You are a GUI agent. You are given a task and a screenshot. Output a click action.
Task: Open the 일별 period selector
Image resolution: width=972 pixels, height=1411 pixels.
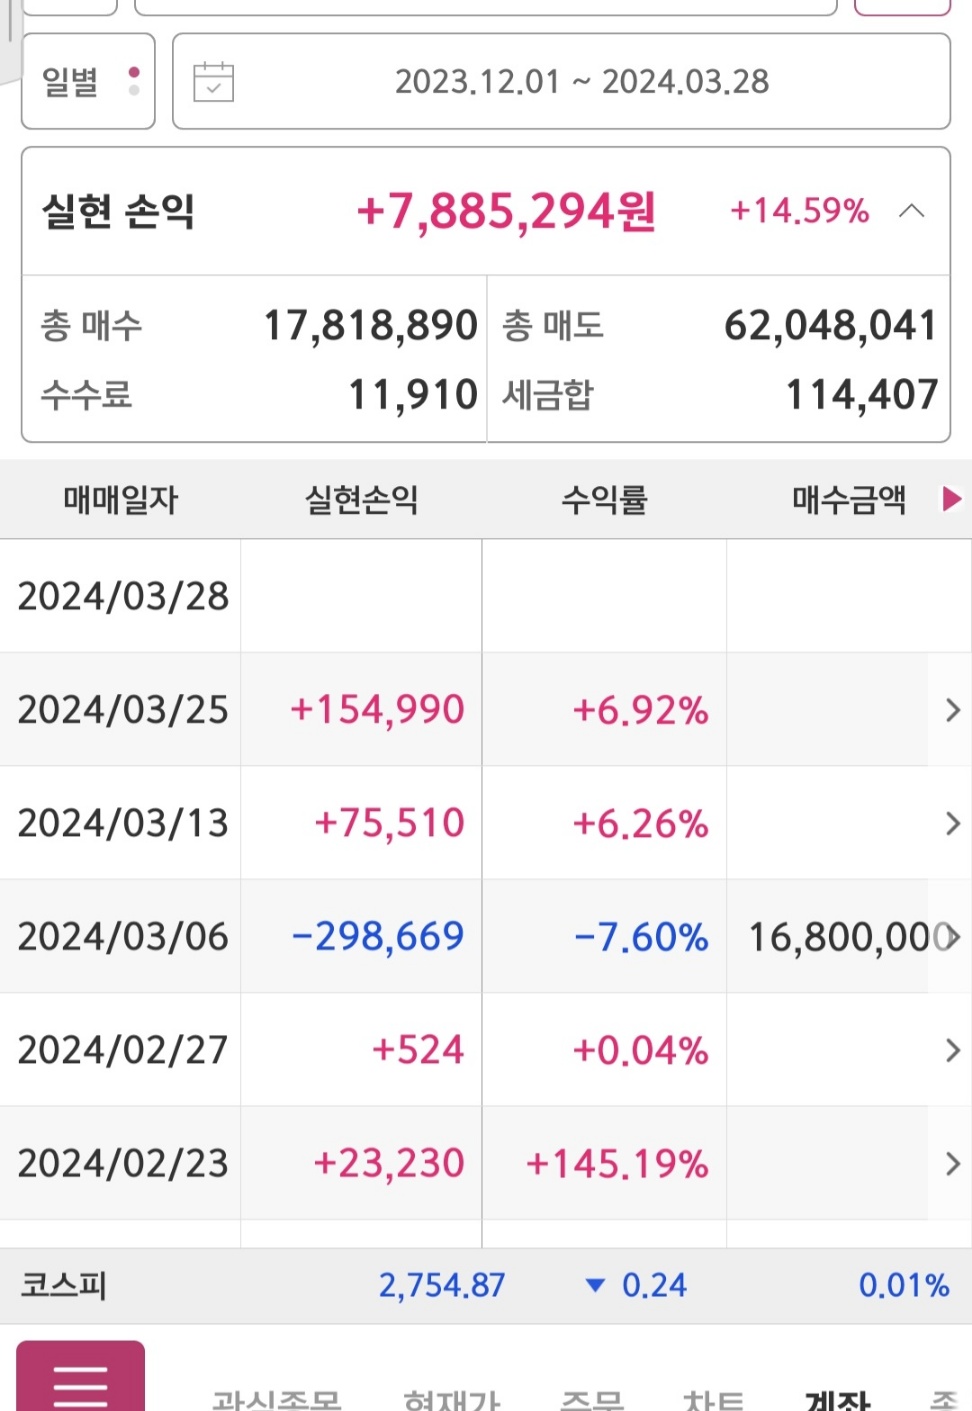coord(88,82)
